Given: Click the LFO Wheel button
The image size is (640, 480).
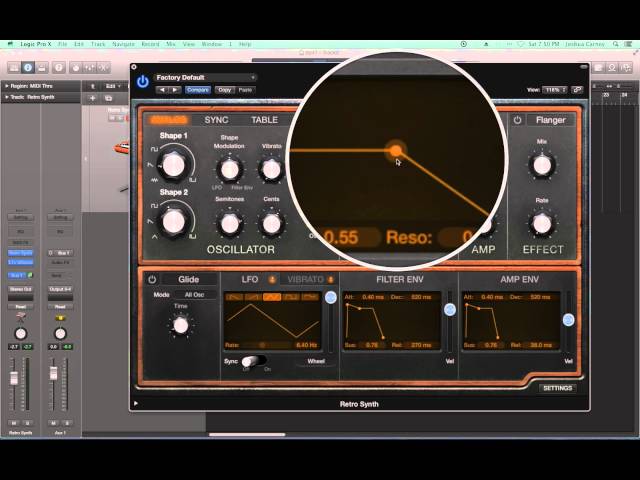Looking at the screenshot, I should pyautogui.click(x=316, y=361).
